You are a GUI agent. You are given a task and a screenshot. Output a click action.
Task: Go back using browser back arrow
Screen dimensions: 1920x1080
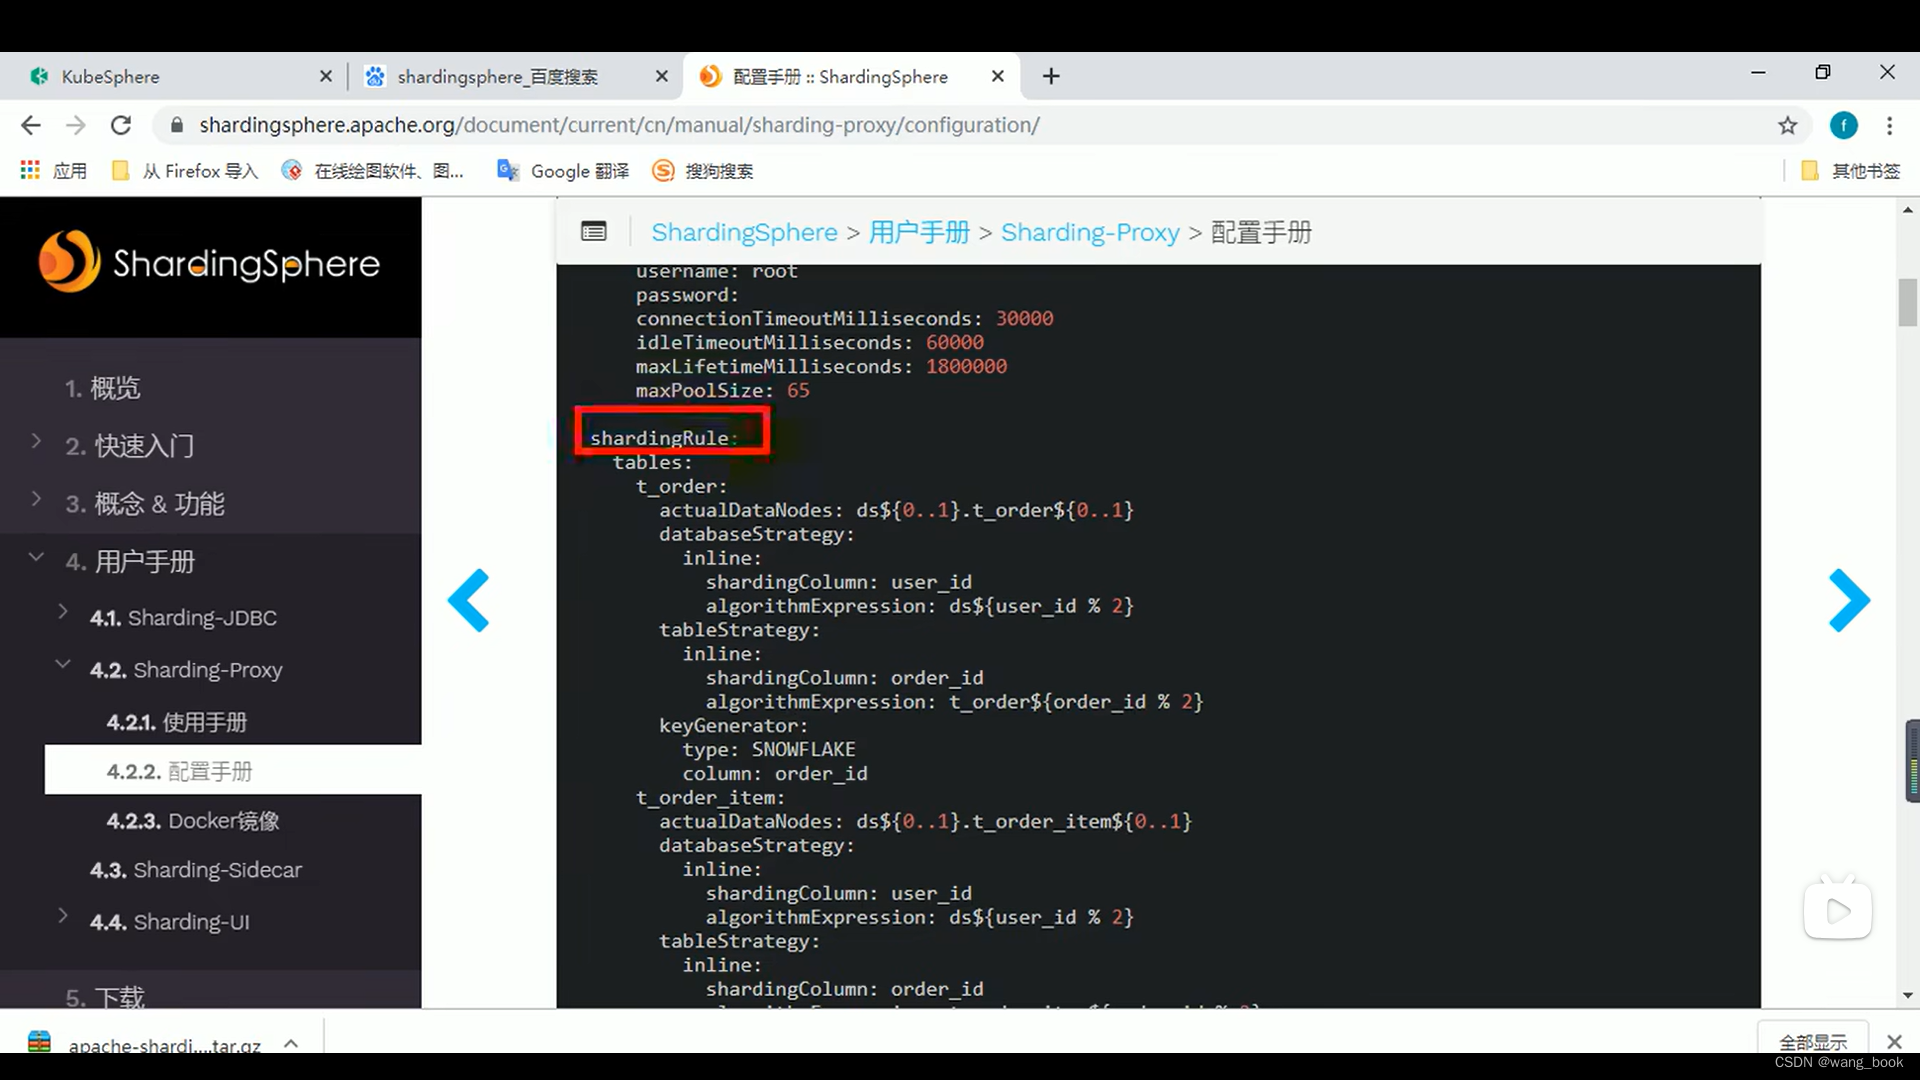31,125
